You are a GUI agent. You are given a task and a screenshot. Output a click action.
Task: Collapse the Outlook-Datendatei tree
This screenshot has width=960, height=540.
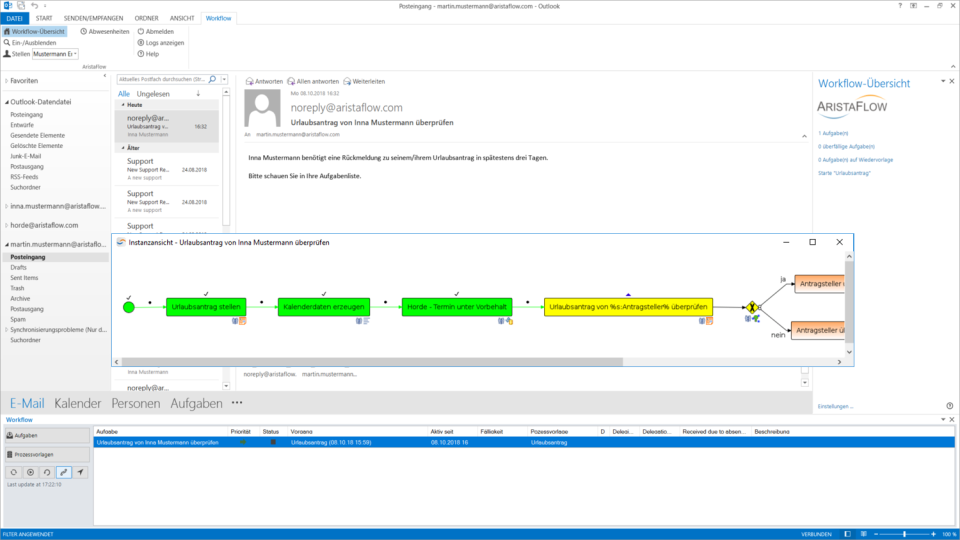coord(7,102)
